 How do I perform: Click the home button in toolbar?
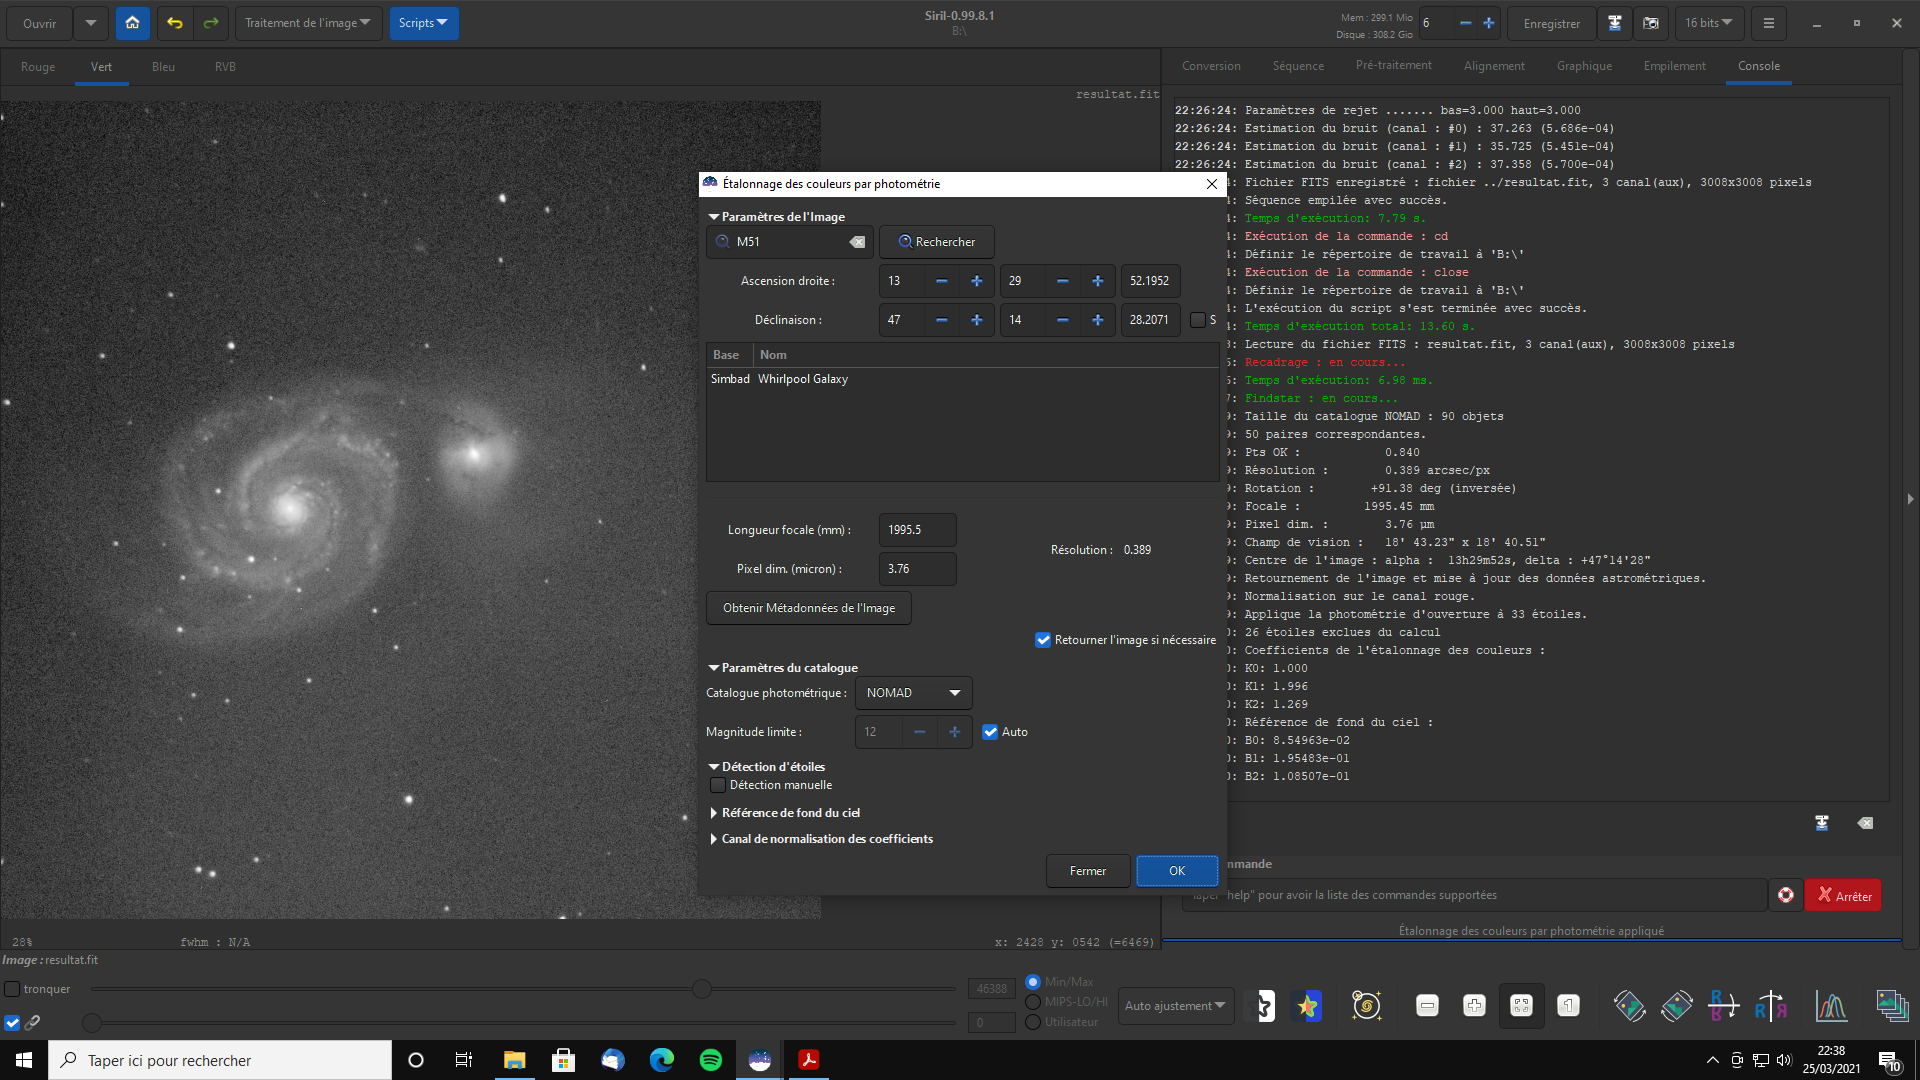tap(132, 23)
